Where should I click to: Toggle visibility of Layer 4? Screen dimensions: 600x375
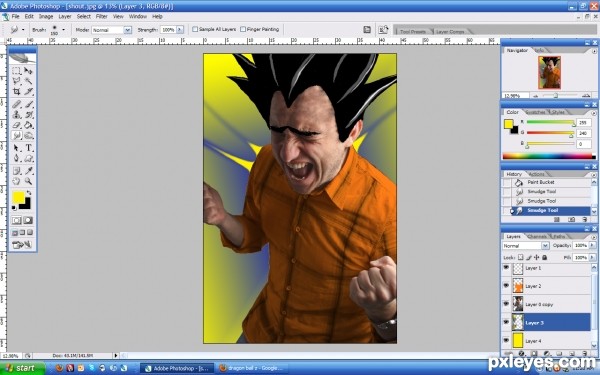pos(506,340)
